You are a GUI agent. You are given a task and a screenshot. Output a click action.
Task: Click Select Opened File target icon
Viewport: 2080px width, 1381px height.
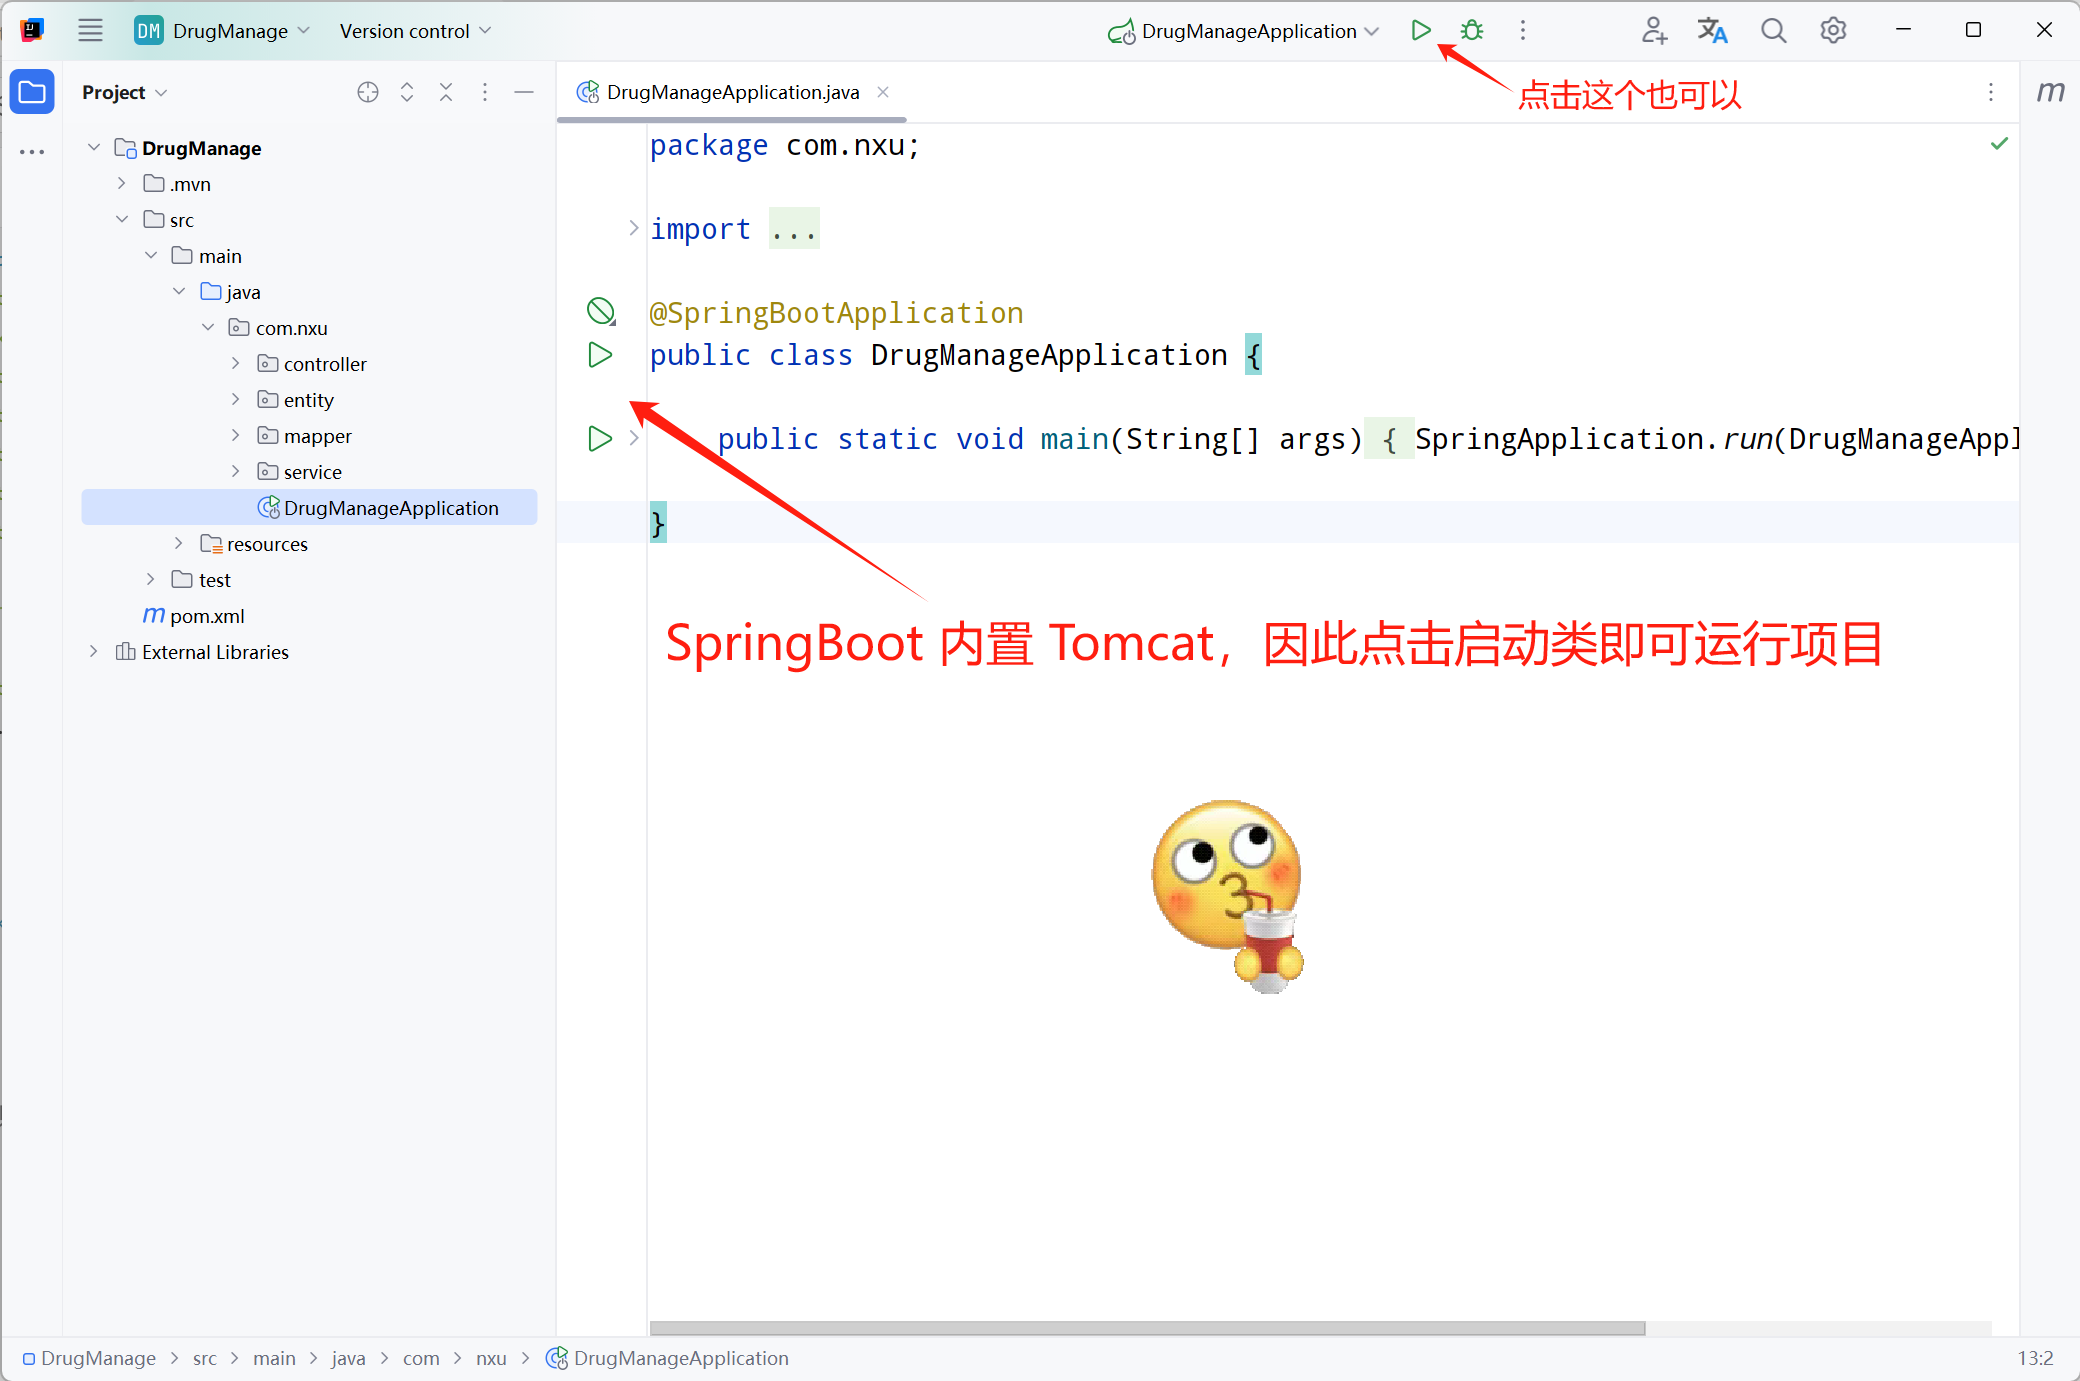(x=367, y=92)
